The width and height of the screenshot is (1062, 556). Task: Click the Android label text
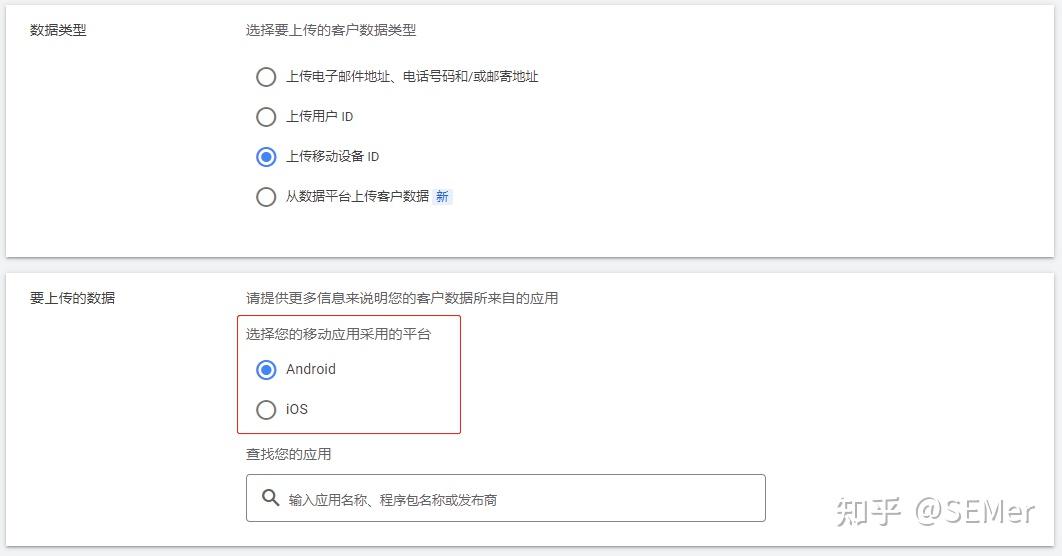coord(310,369)
